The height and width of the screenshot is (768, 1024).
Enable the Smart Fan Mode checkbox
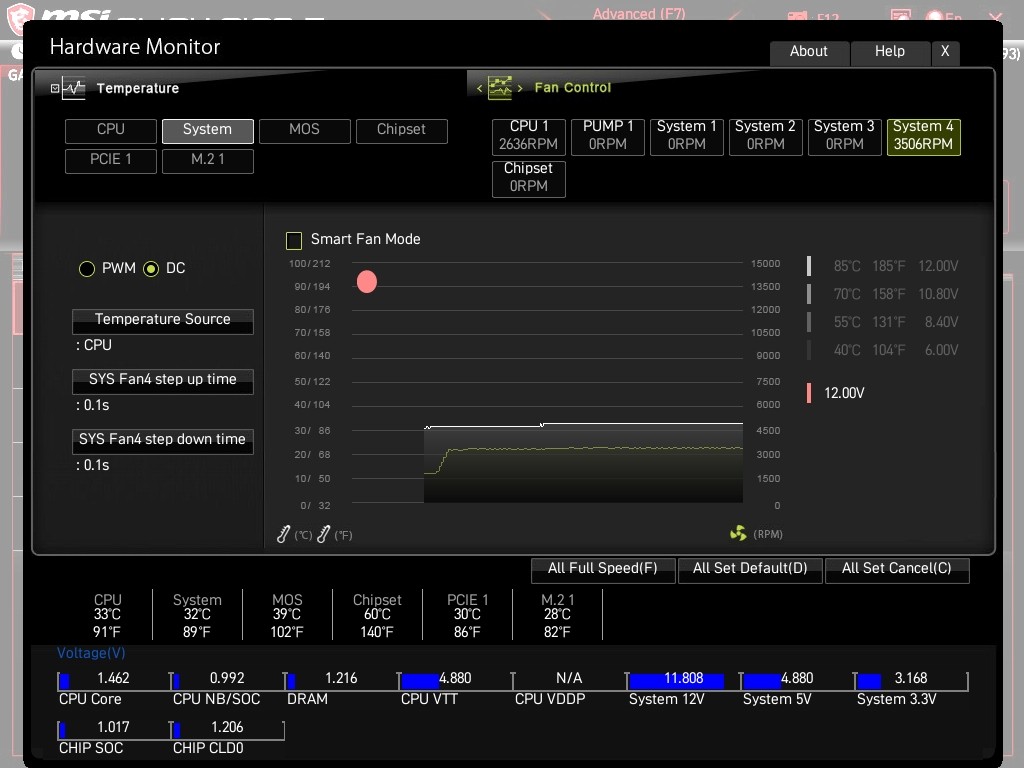pos(294,240)
